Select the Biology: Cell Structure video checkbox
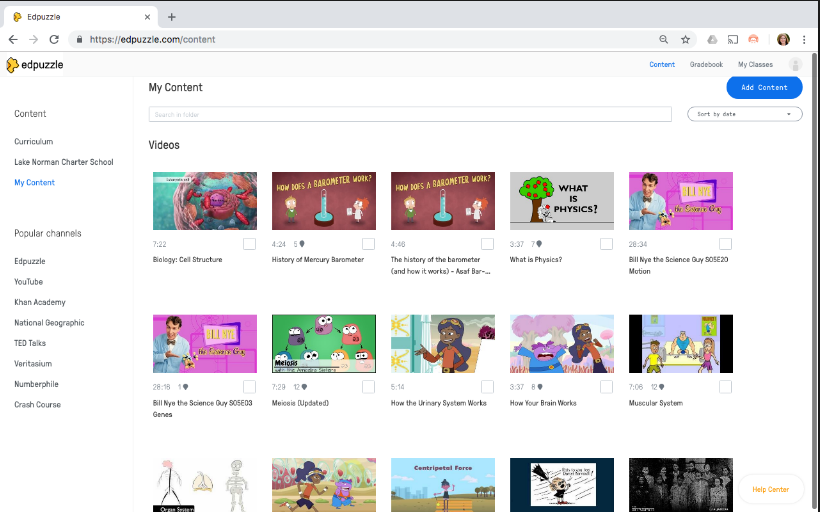The image size is (820, 512). pyautogui.click(x=249, y=244)
